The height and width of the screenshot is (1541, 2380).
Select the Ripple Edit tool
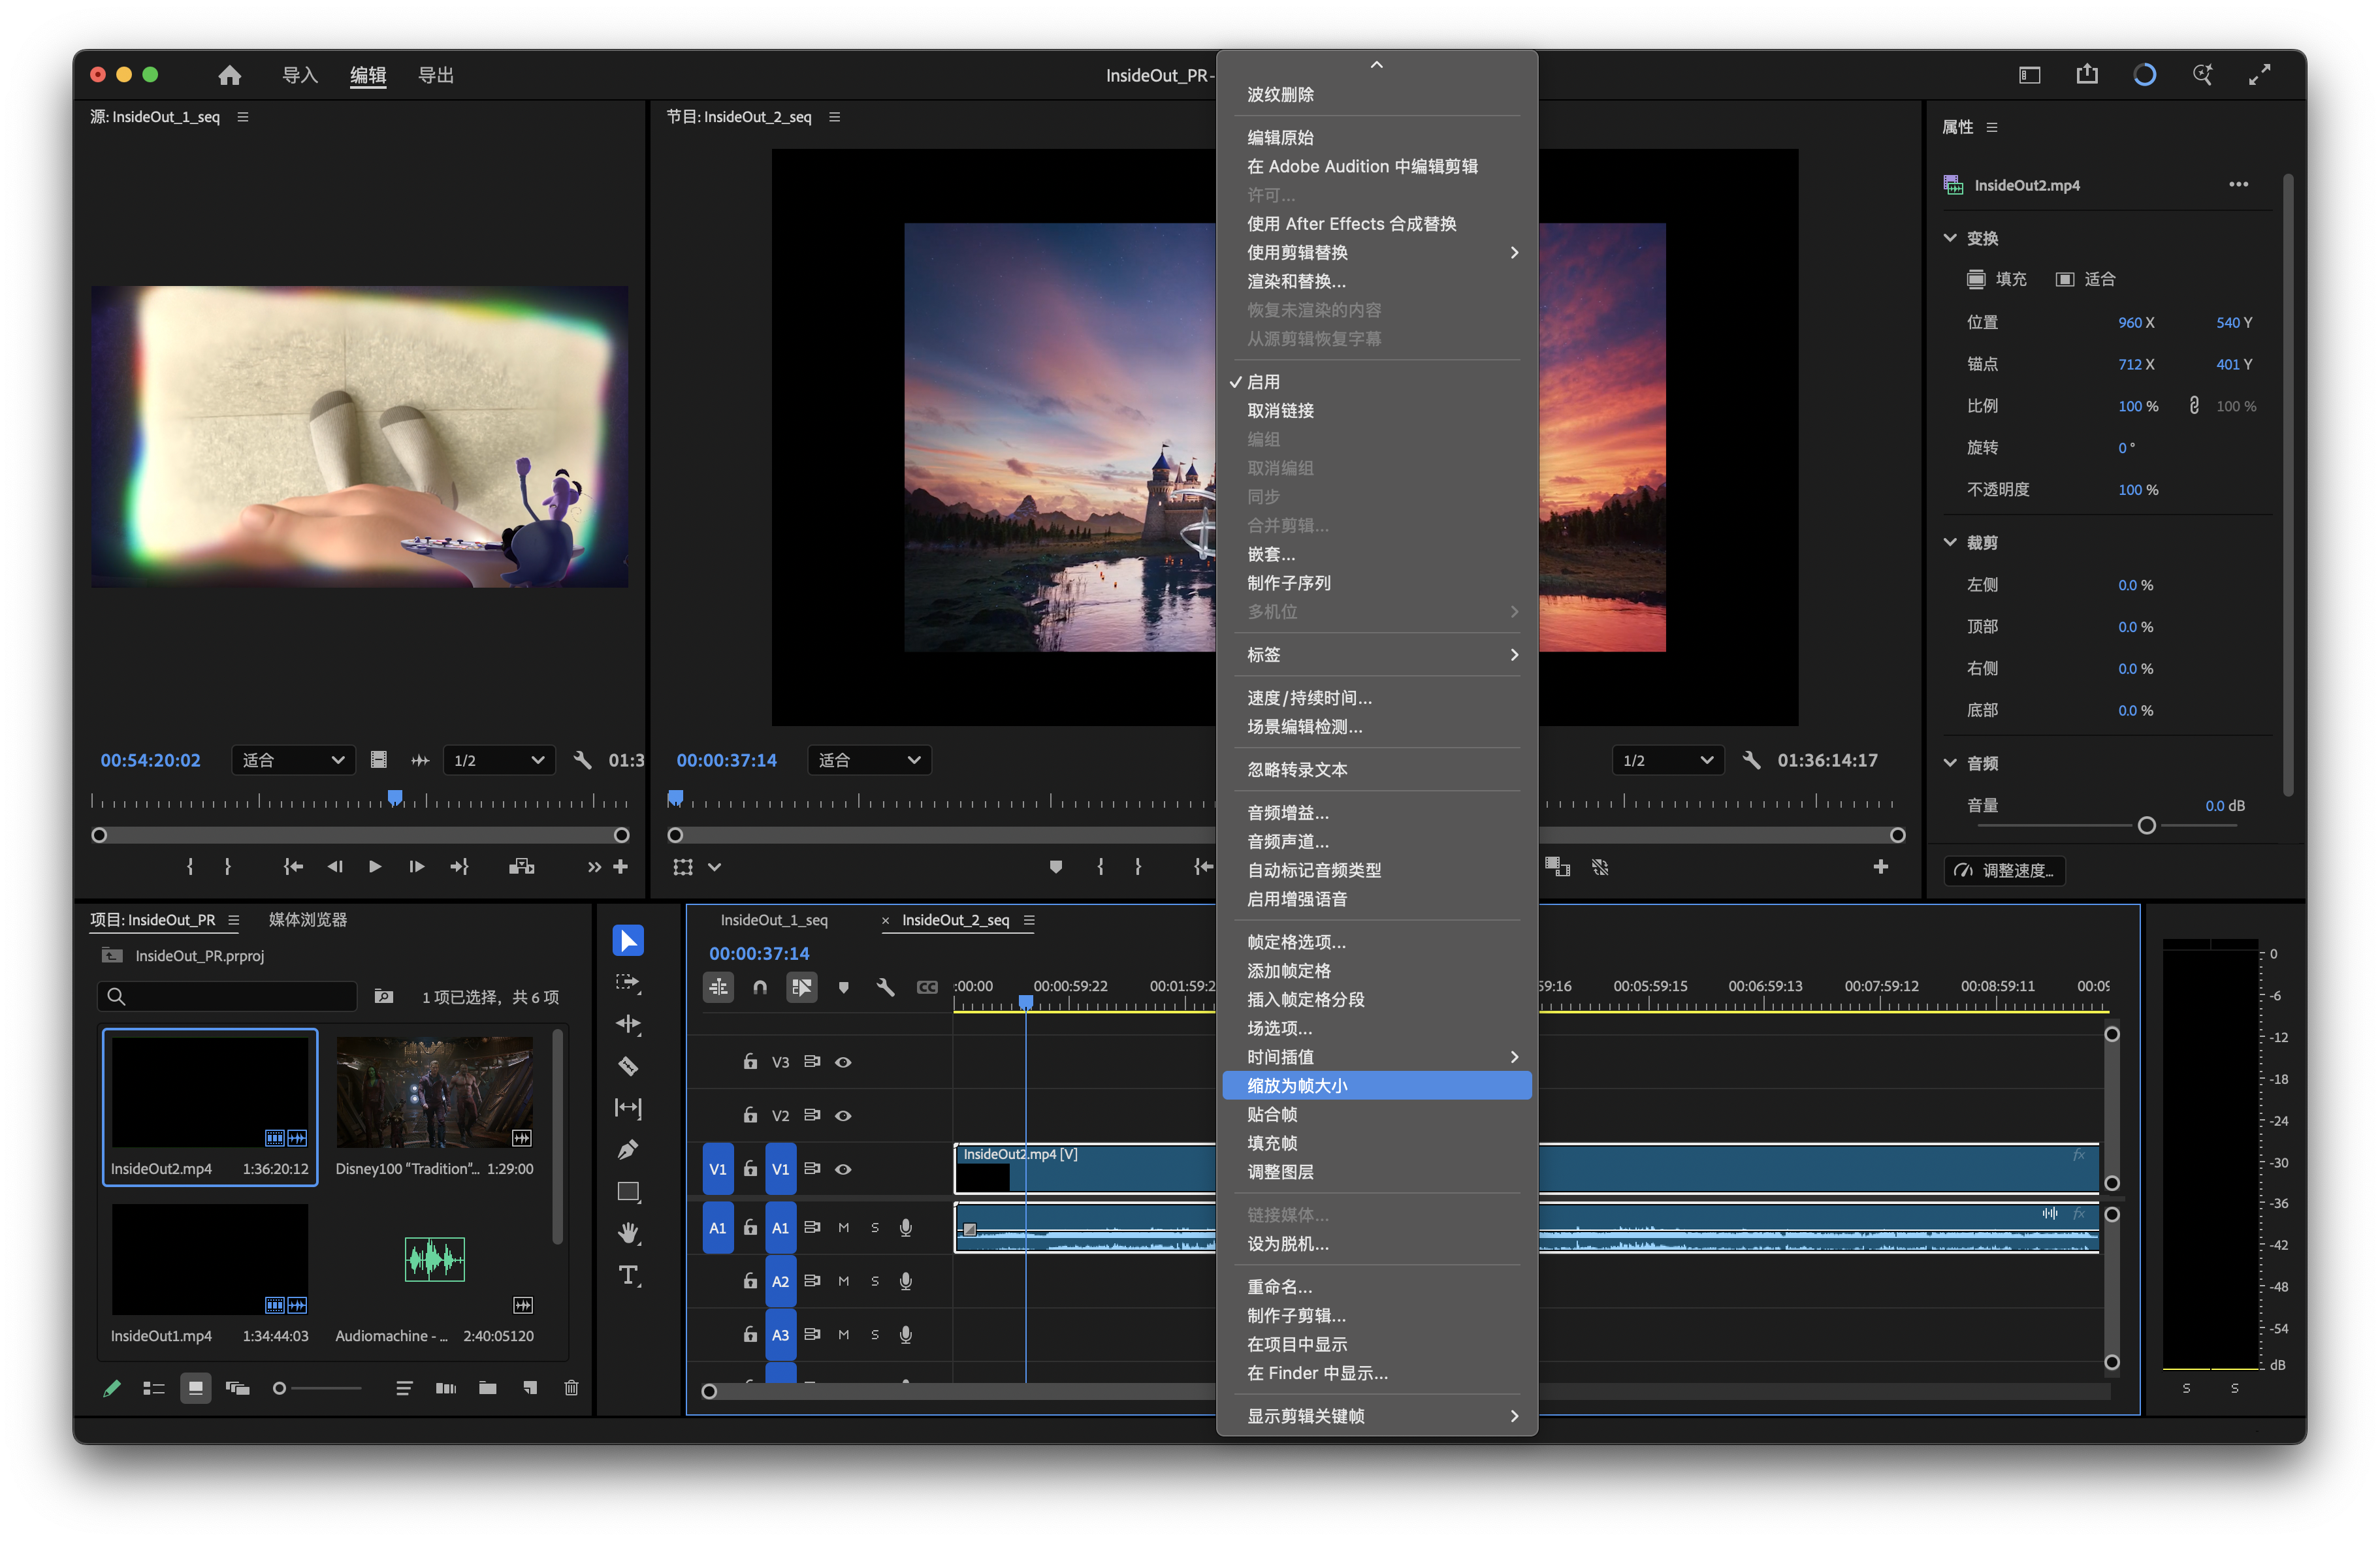pyautogui.click(x=628, y=1024)
